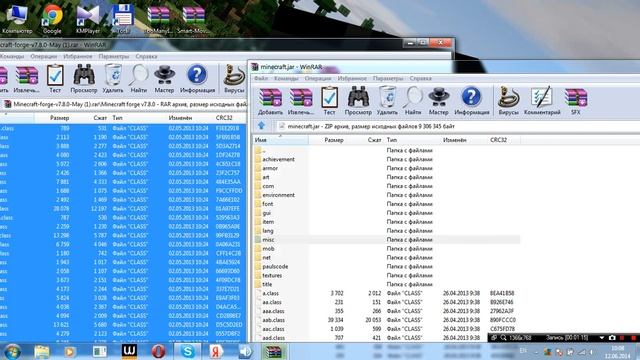Click Удалить icon in Minecraft-forge window
The image size is (640, 360).
[113, 79]
